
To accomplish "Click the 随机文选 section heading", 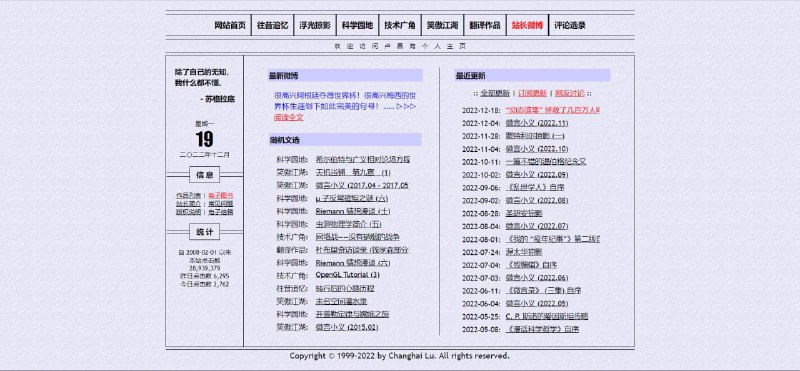I will point(285,140).
